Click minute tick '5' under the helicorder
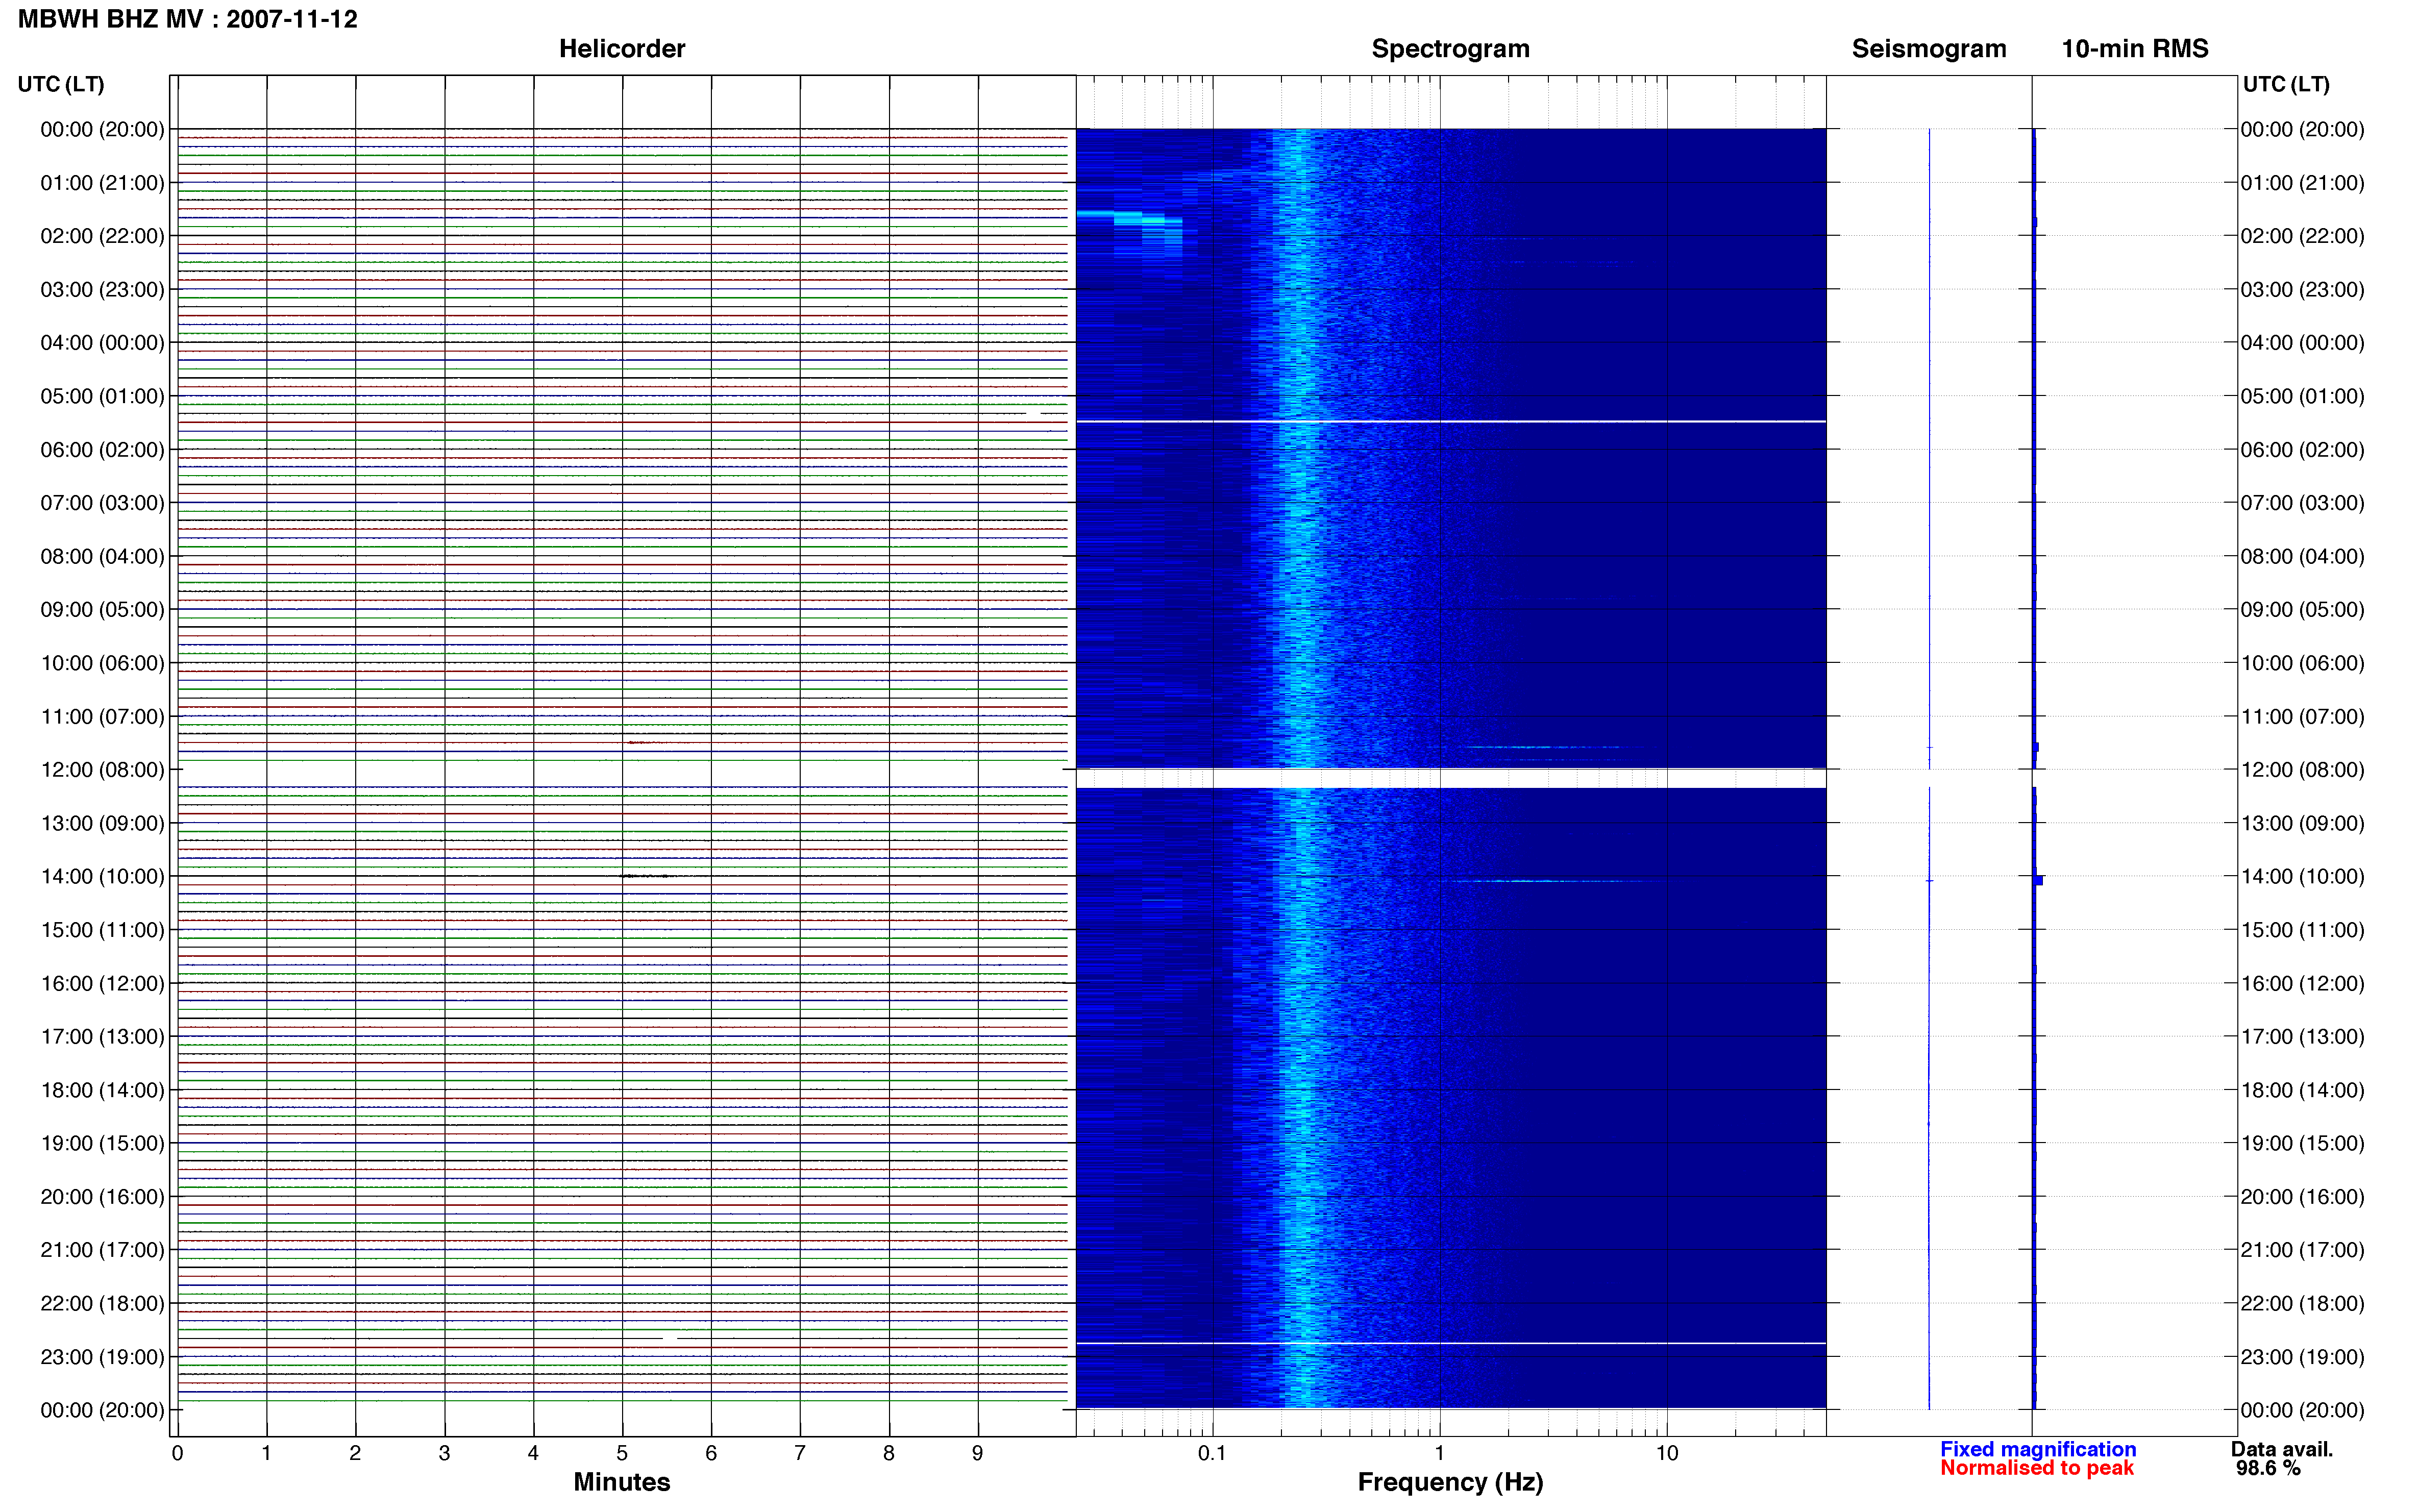The image size is (2419, 1512). point(622,1453)
